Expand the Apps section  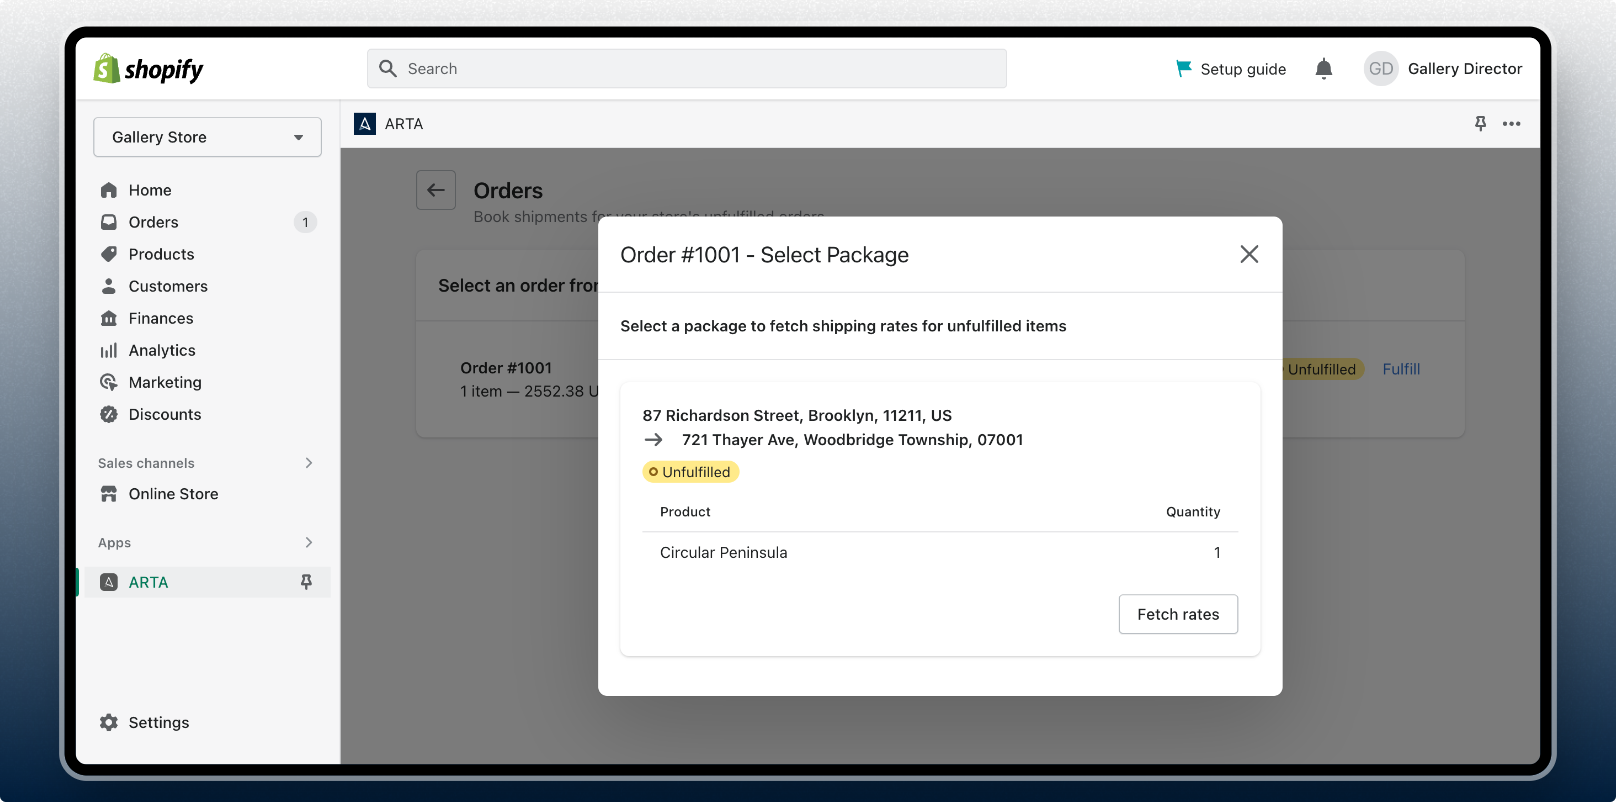[x=308, y=542]
